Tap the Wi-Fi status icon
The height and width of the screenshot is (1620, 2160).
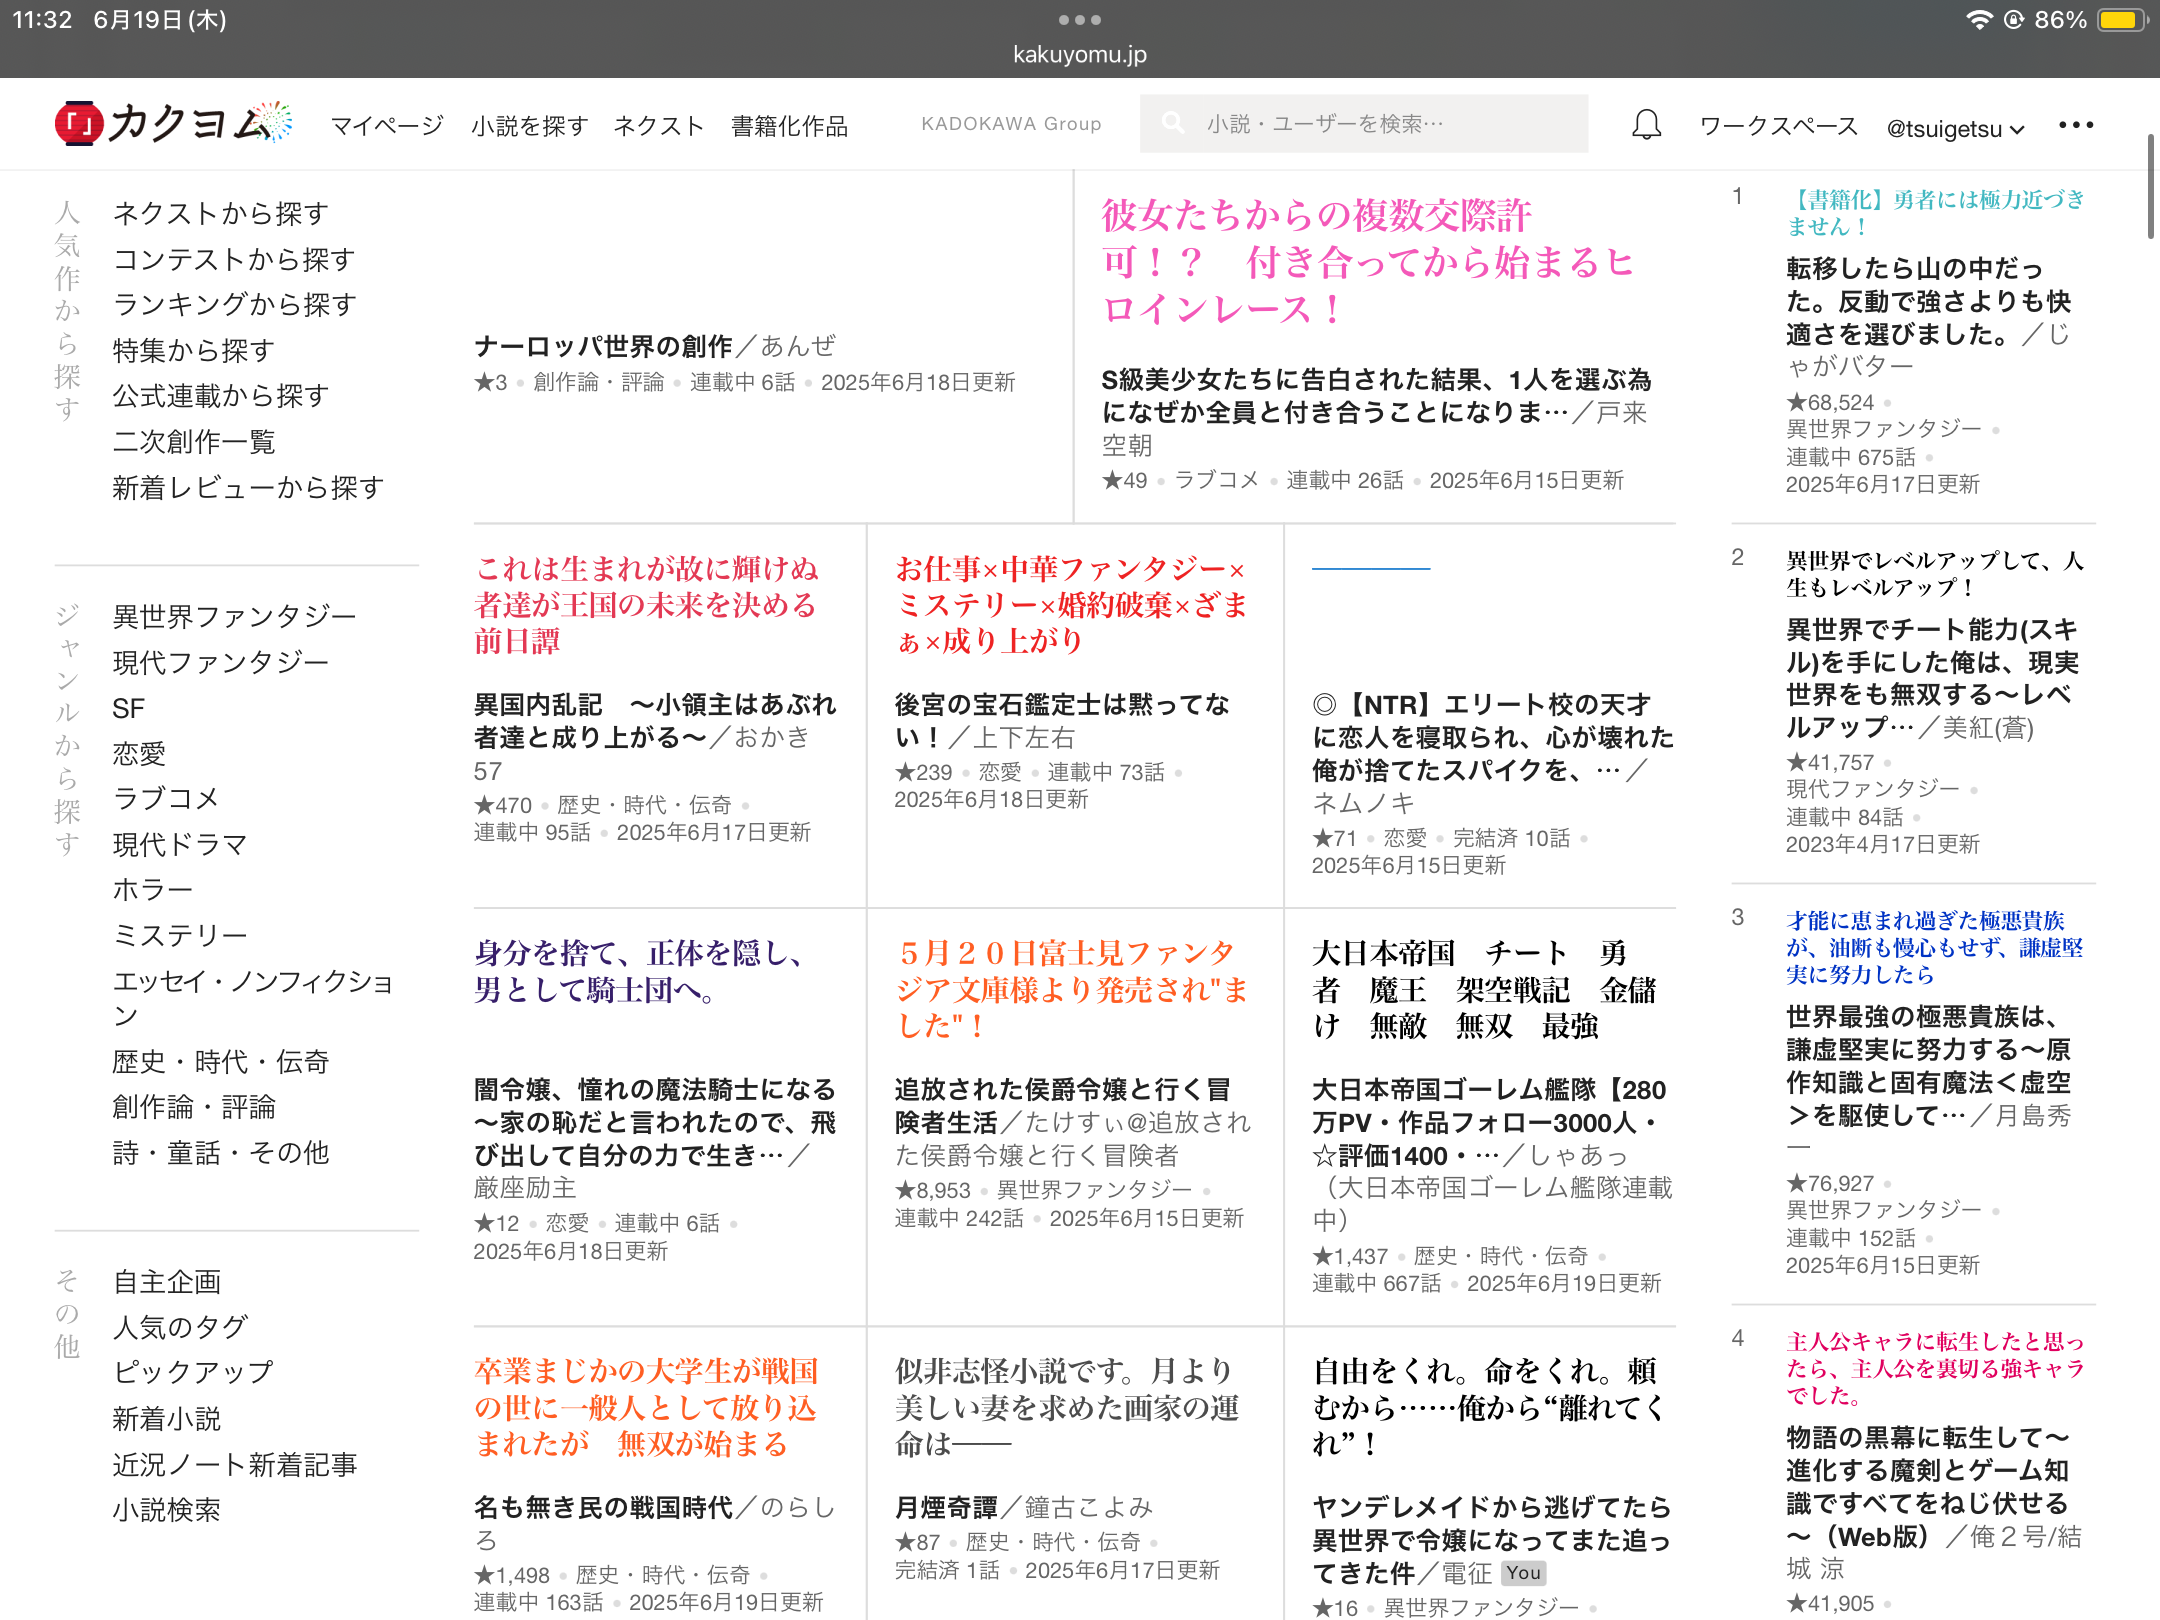tap(1978, 20)
